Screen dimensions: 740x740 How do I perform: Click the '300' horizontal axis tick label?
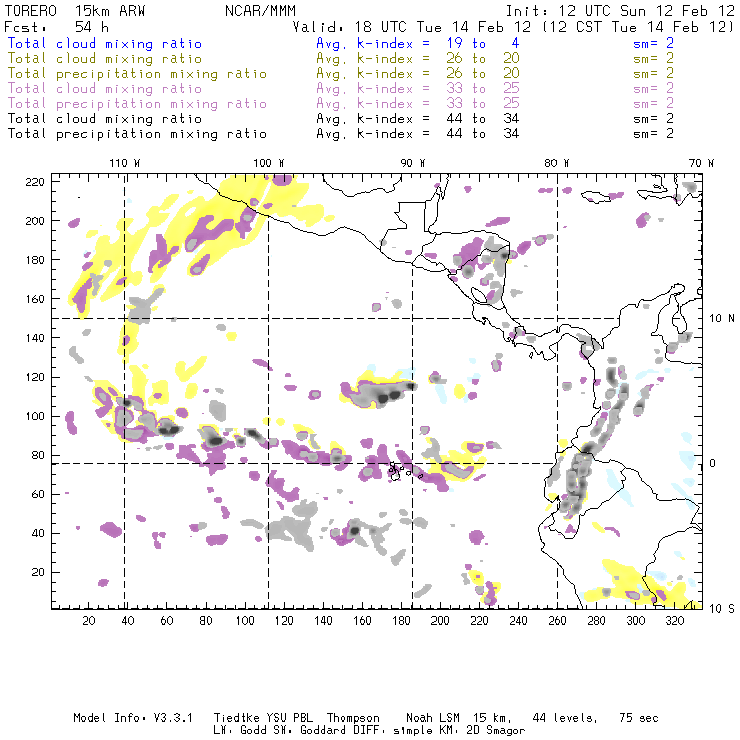[x=636, y=621]
